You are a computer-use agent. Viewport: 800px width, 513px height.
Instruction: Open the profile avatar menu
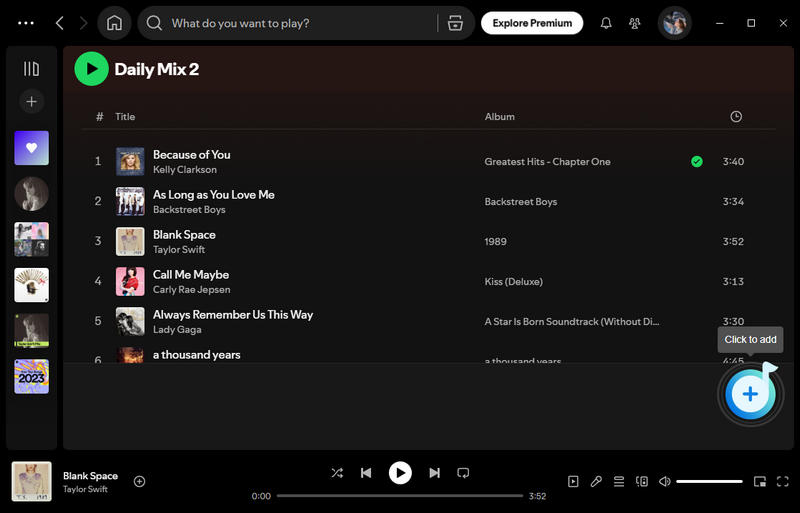pyautogui.click(x=674, y=23)
